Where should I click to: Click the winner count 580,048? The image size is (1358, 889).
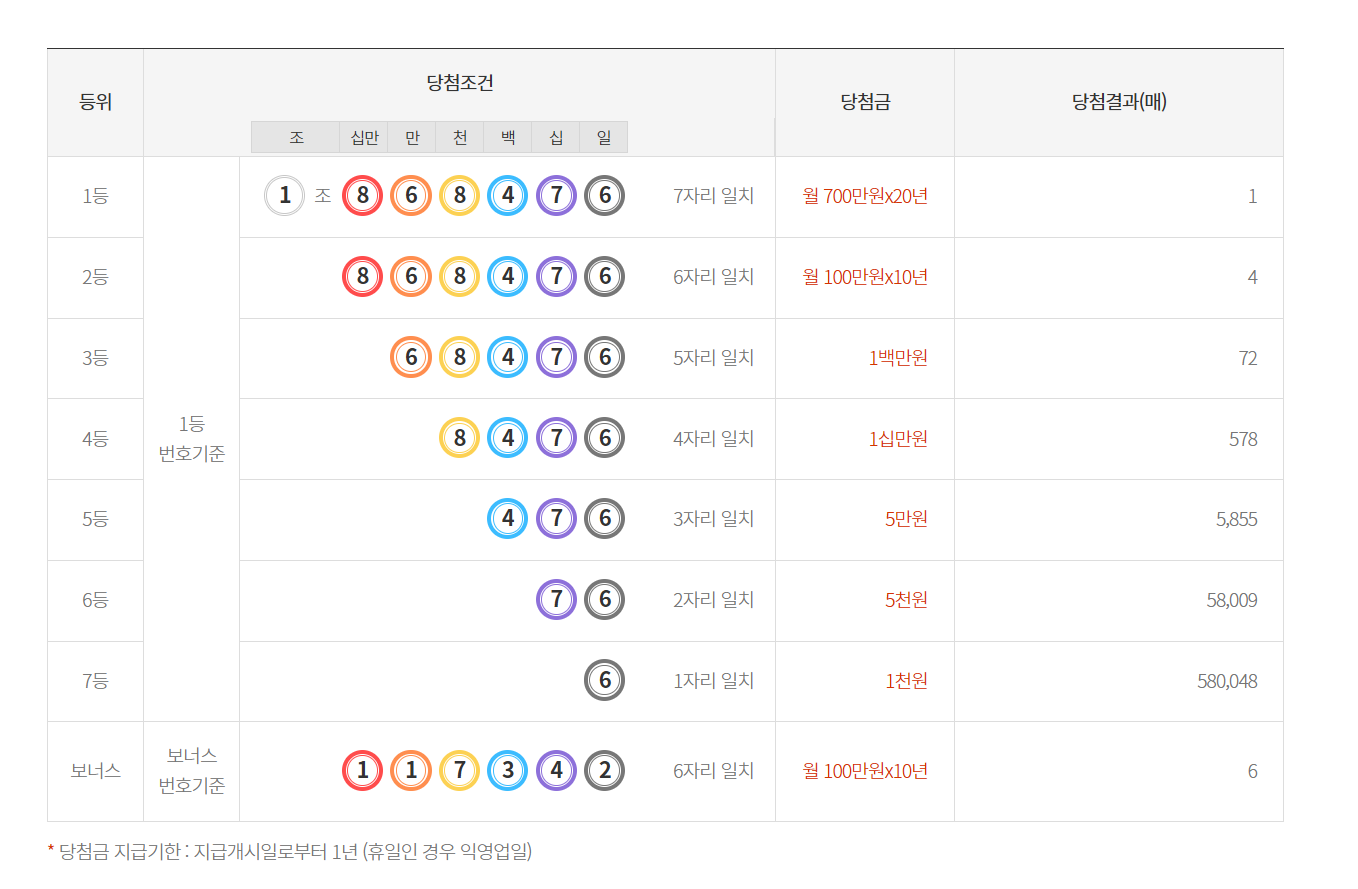(1227, 681)
